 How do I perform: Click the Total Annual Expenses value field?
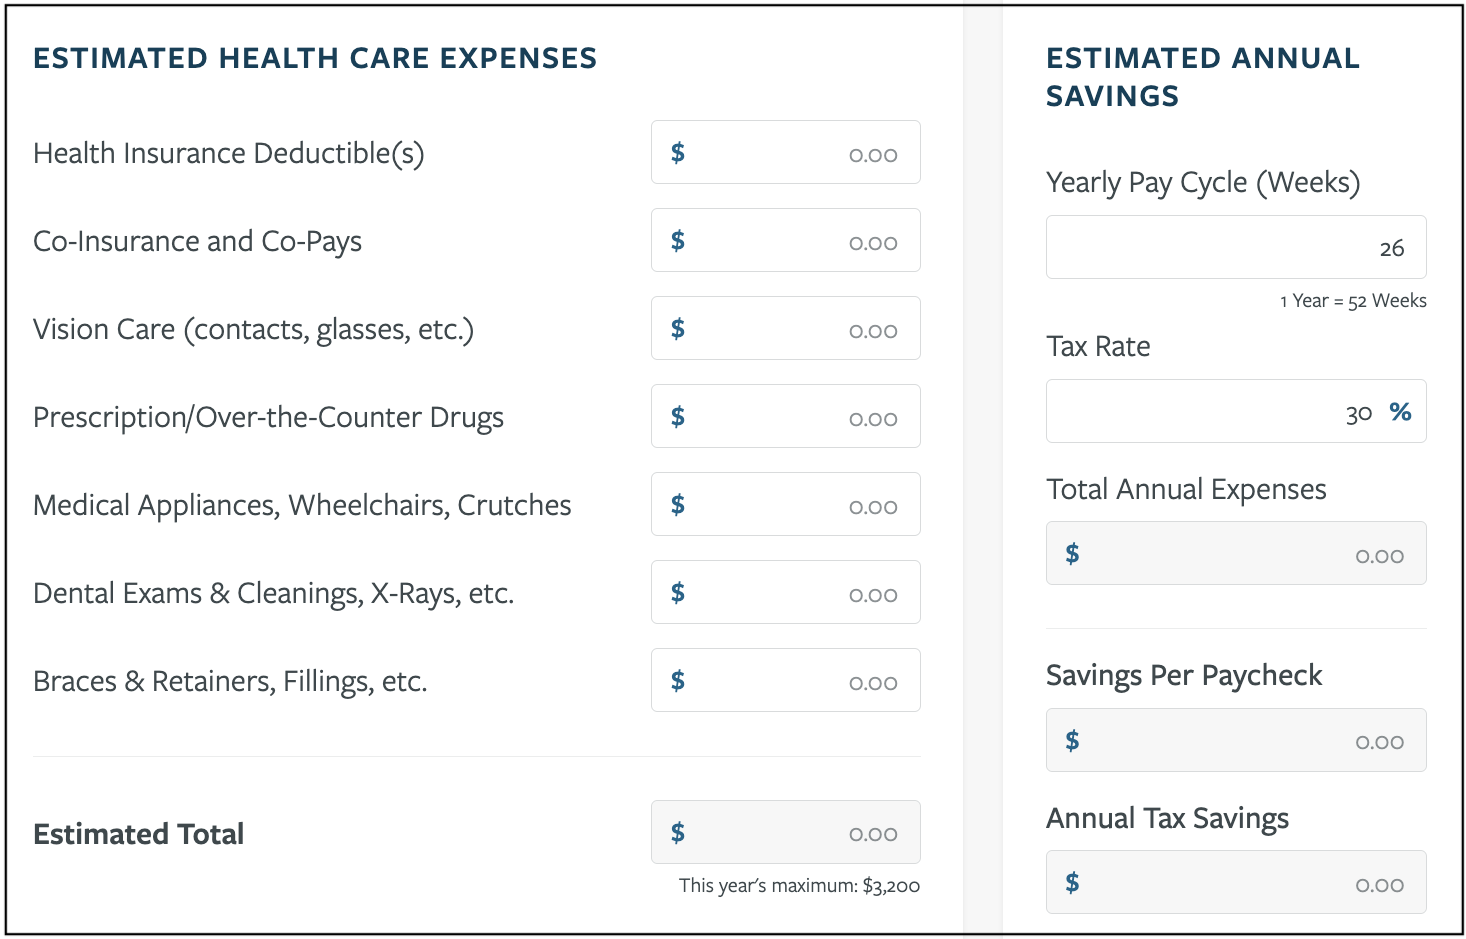(1236, 554)
